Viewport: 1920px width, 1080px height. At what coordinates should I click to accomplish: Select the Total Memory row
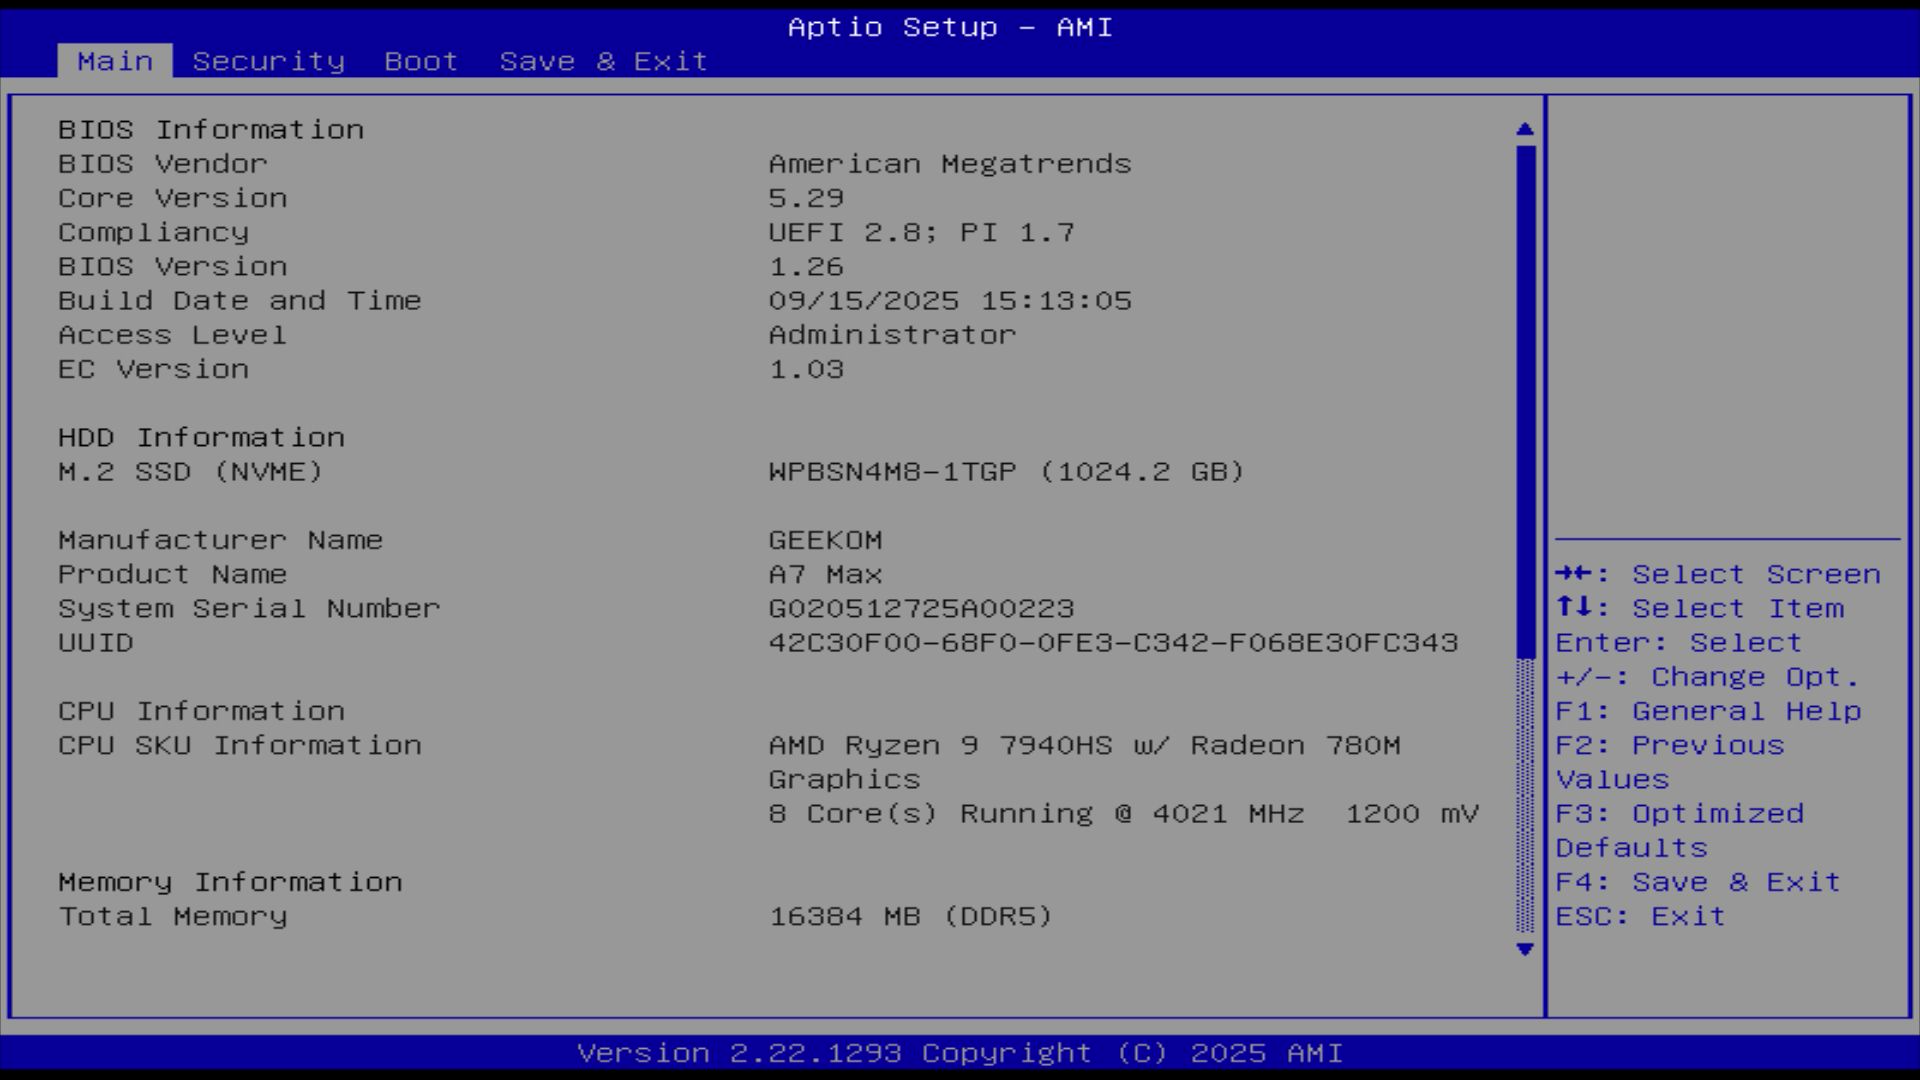coord(173,916)
